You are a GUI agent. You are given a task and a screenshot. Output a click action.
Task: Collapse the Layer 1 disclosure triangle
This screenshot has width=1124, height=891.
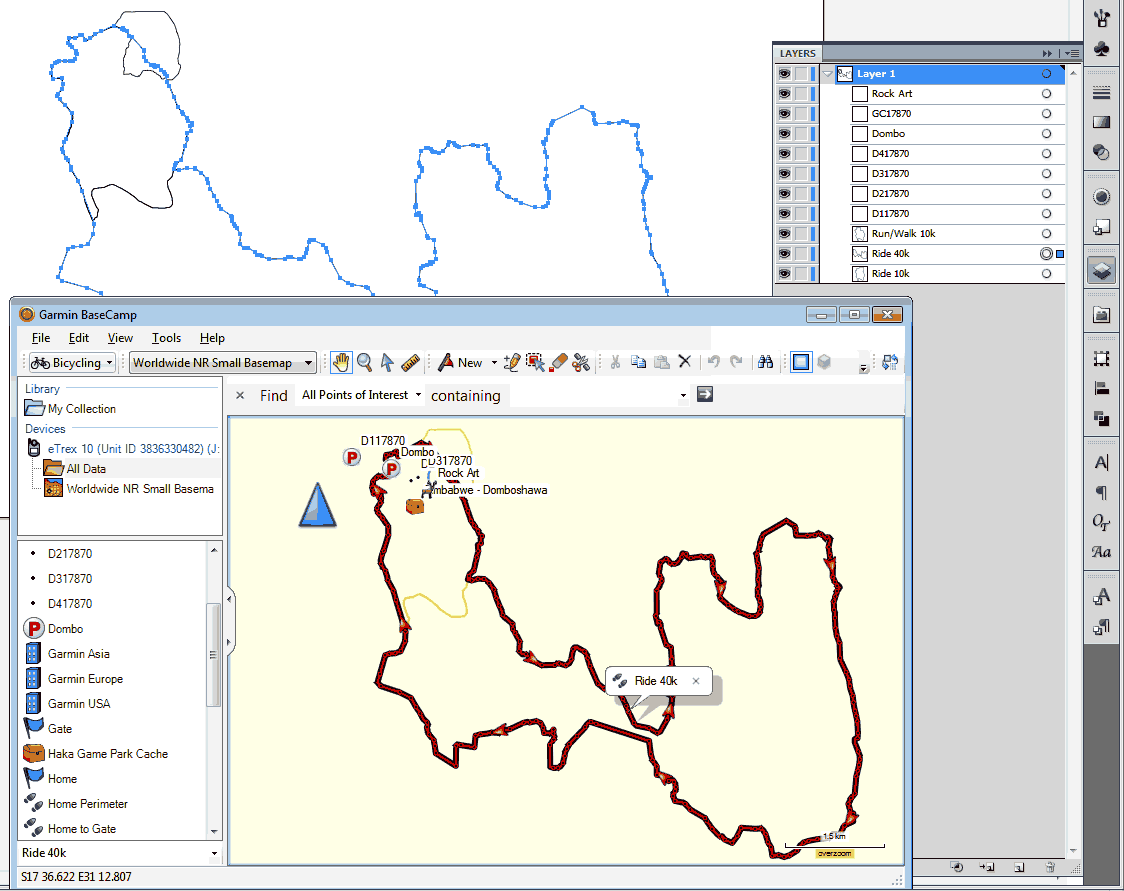828,74
